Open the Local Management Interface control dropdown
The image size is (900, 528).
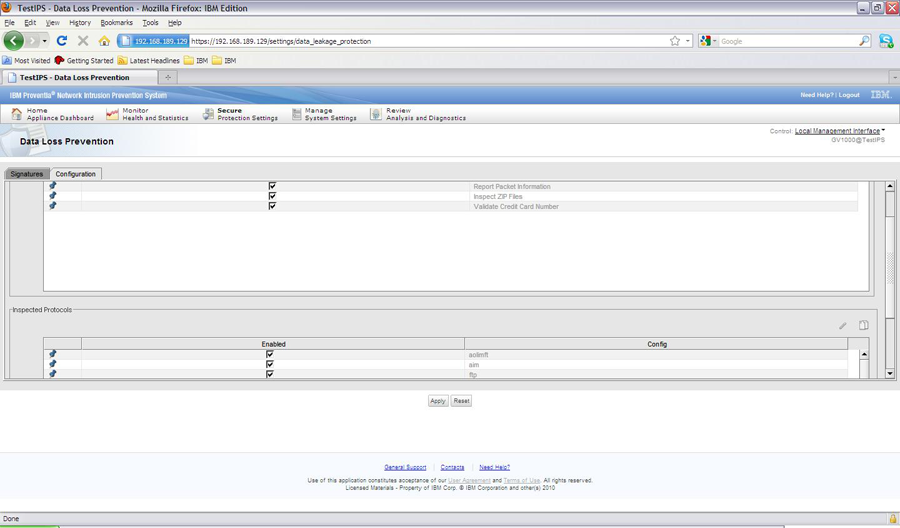[x=840, y=131]
